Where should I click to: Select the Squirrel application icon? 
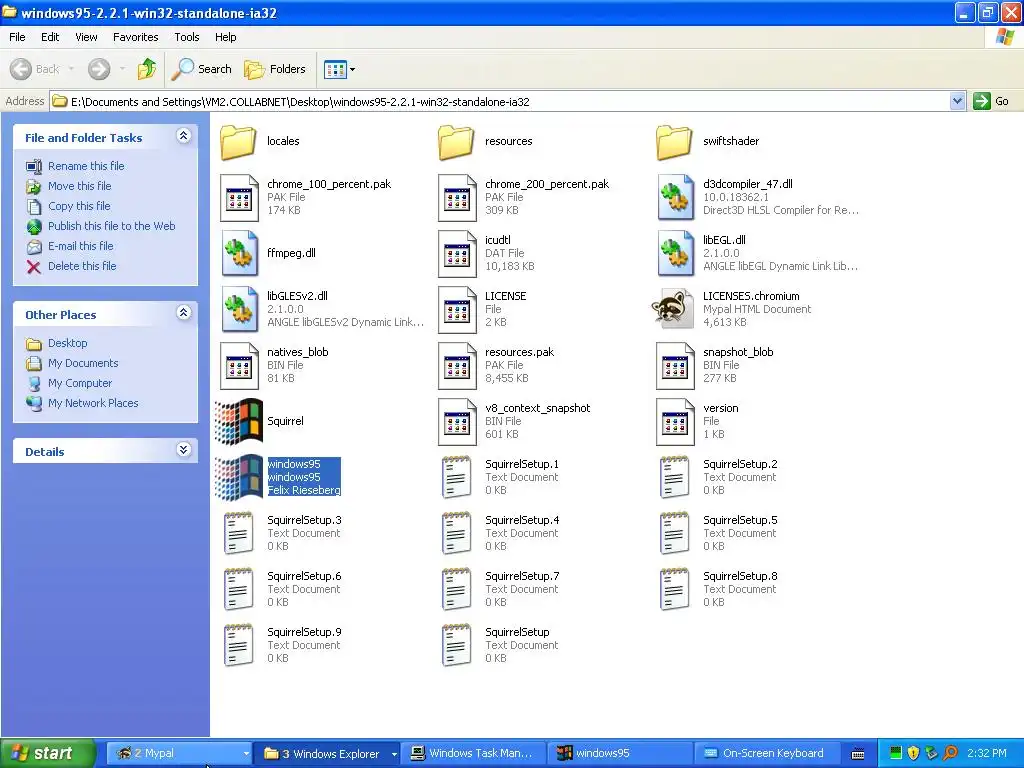click(238, 421)
